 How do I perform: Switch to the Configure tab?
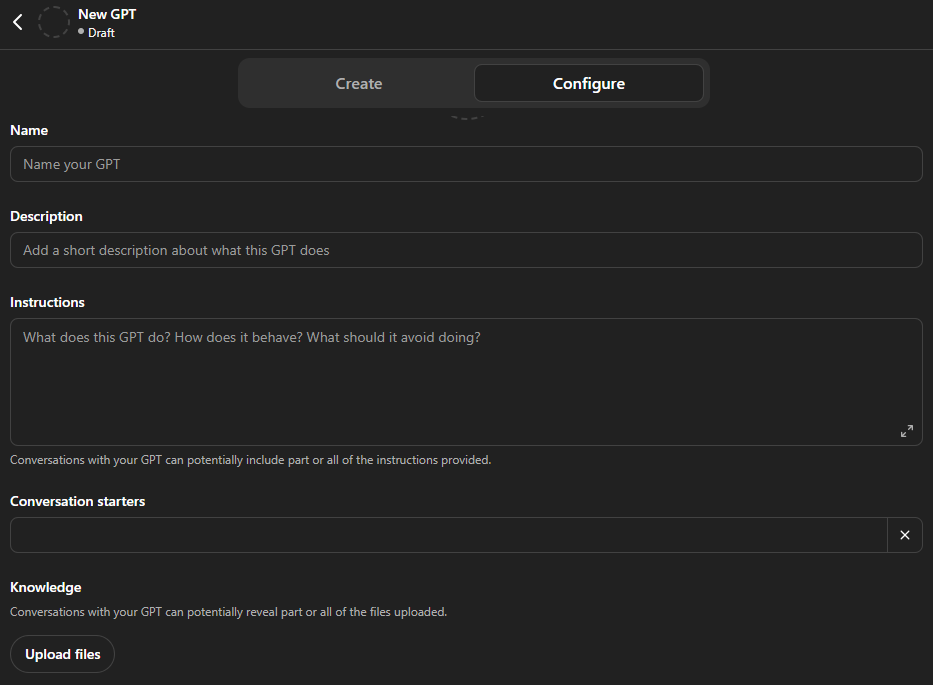coord(588,83)
